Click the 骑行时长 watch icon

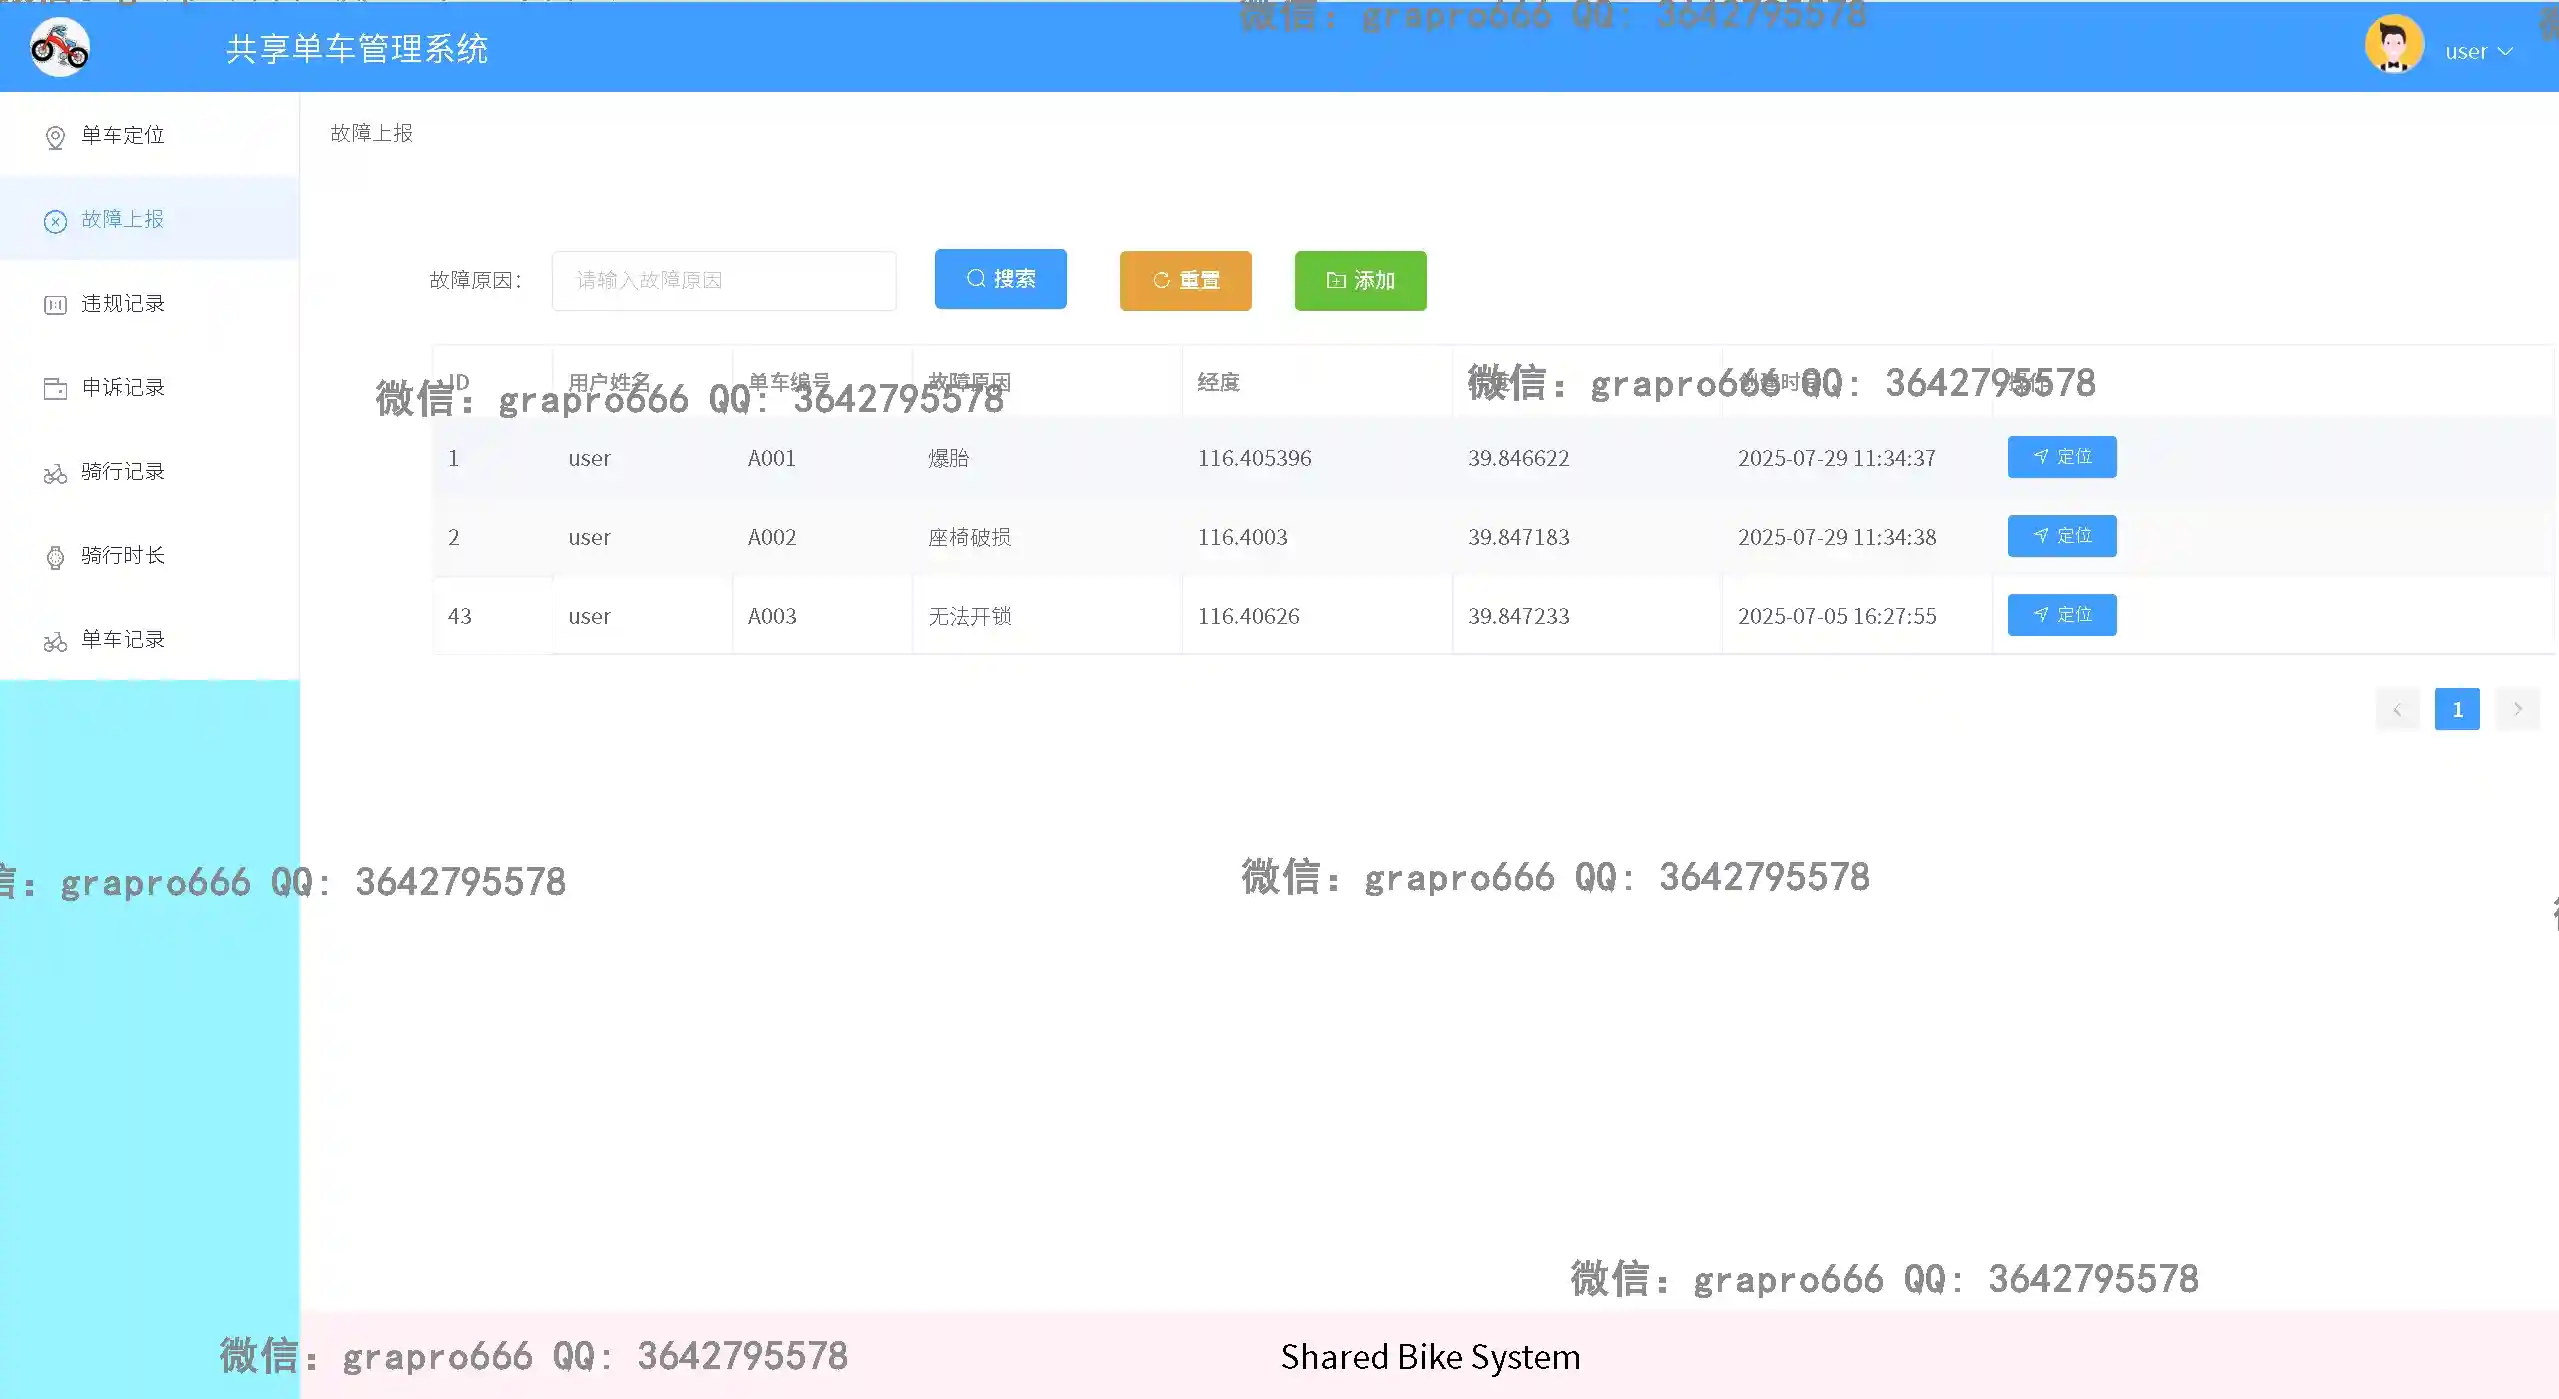pos(56,557)
